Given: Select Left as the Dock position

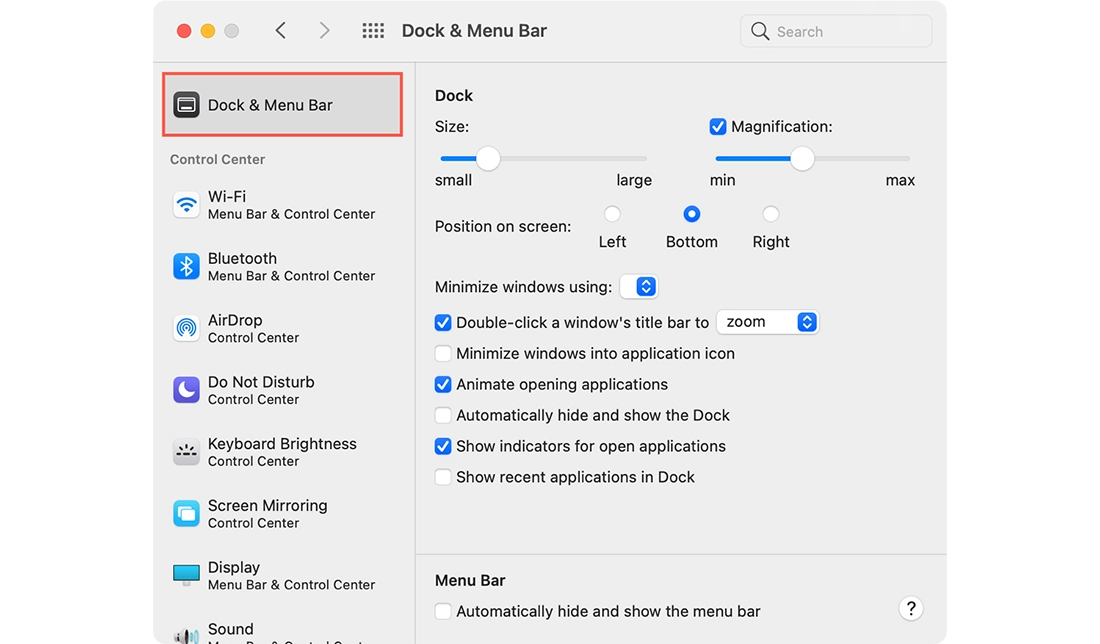Looking at the screenshot, I should 611,213.
